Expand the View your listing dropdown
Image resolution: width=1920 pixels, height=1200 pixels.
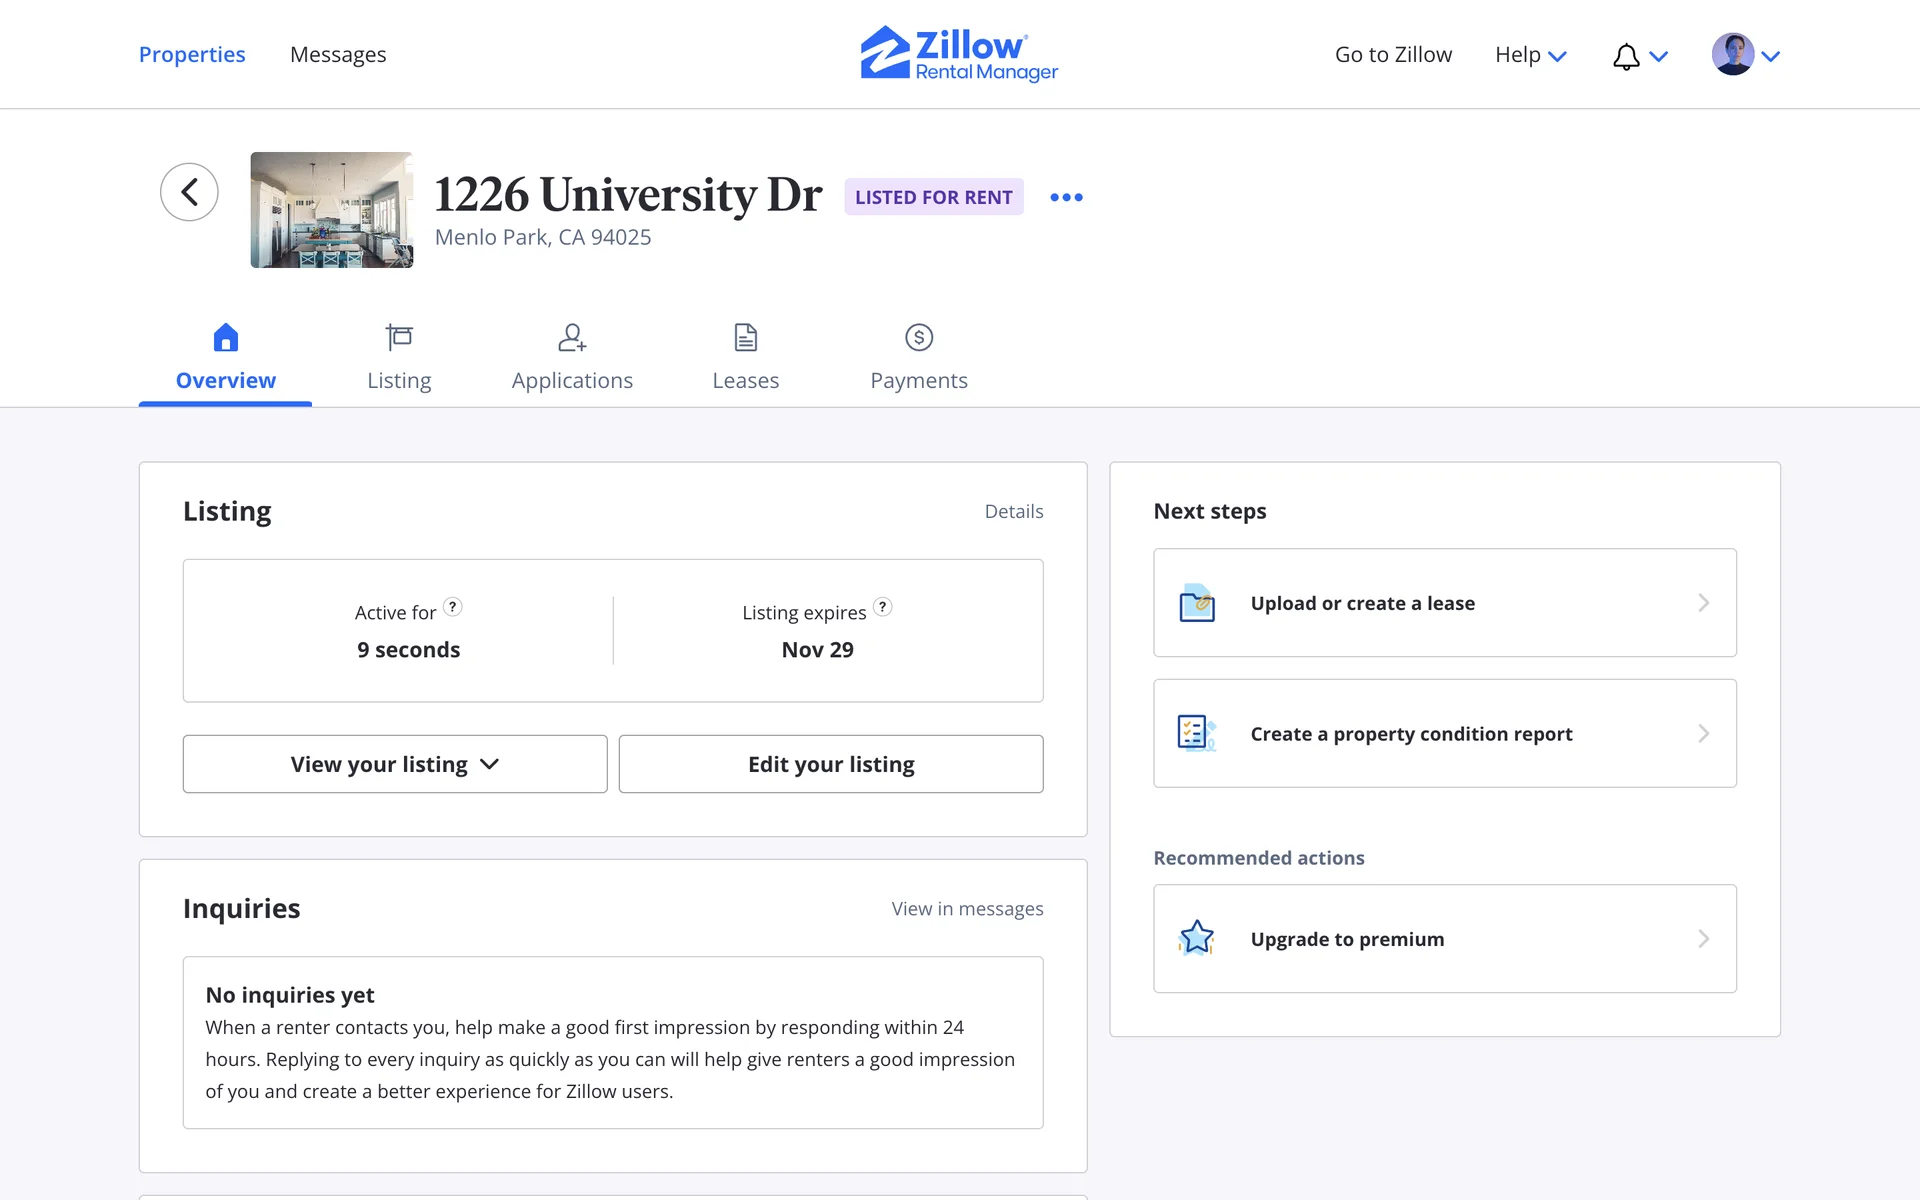click(395, 764)
